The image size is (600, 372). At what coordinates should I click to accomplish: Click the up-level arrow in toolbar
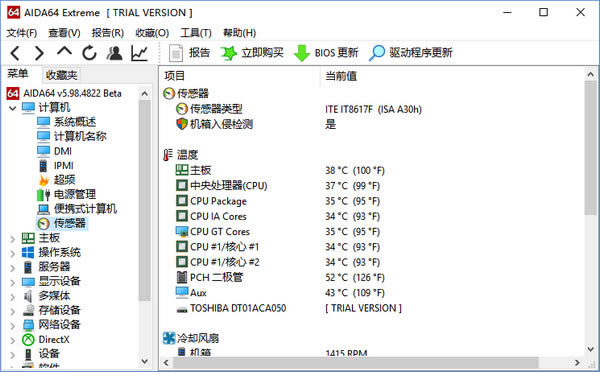point(64,52)
